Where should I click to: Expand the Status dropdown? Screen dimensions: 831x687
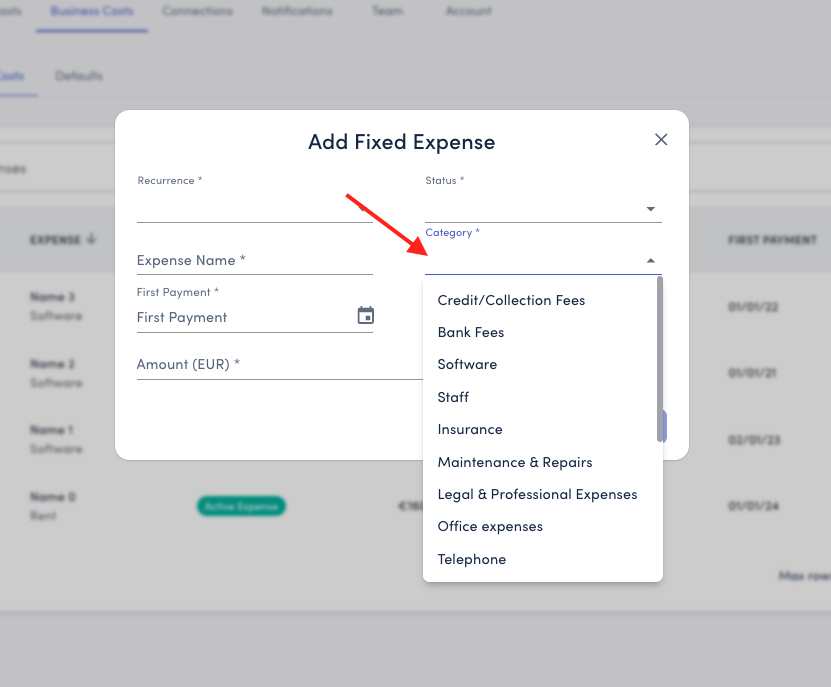pos(650,209)
